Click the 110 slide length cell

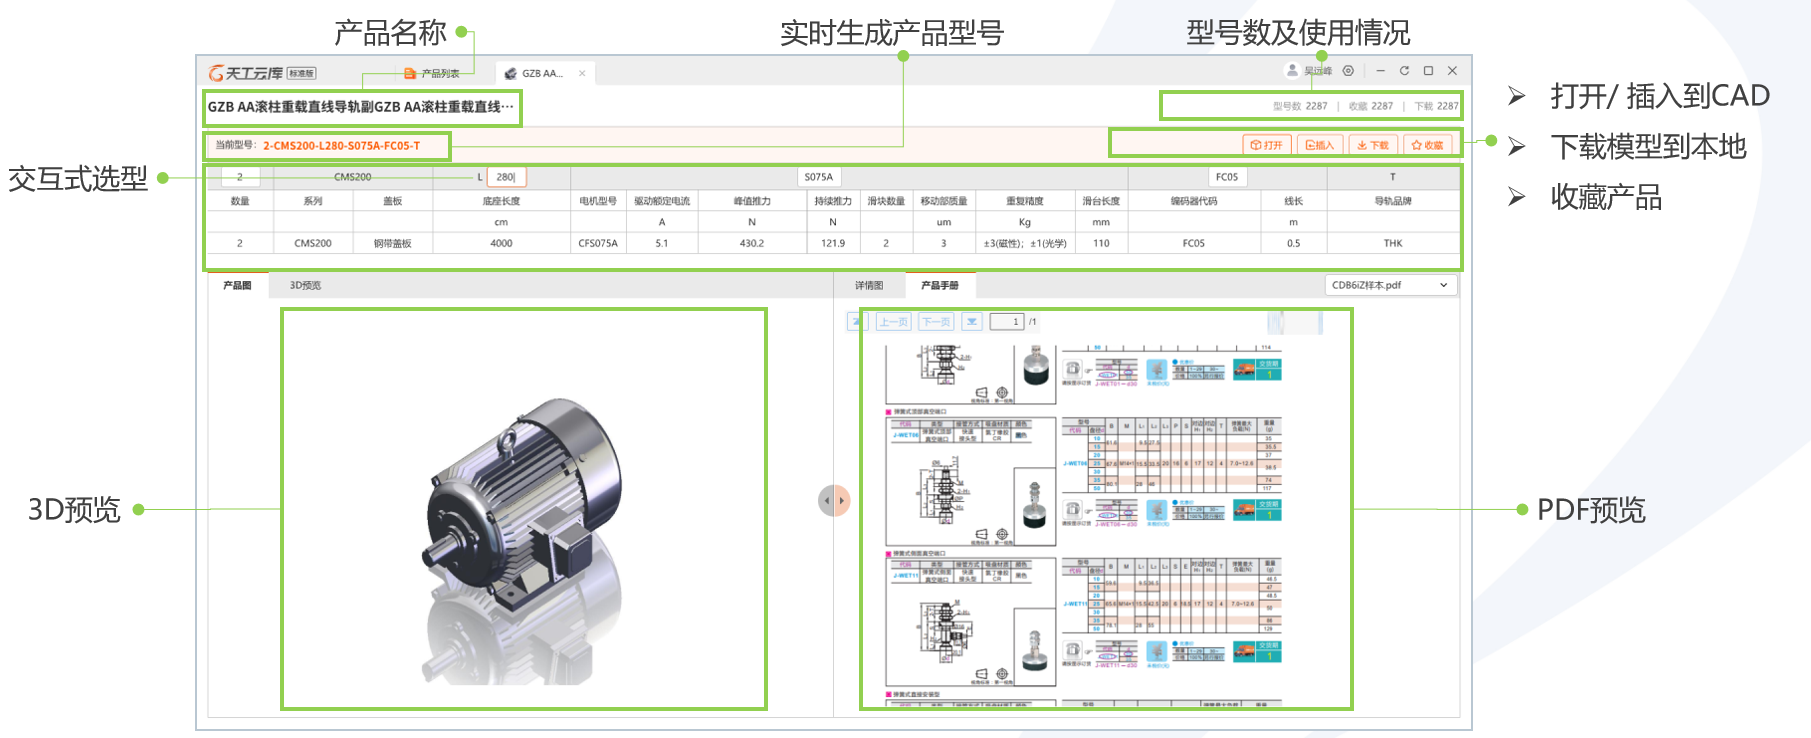[x=1101, y=243]
